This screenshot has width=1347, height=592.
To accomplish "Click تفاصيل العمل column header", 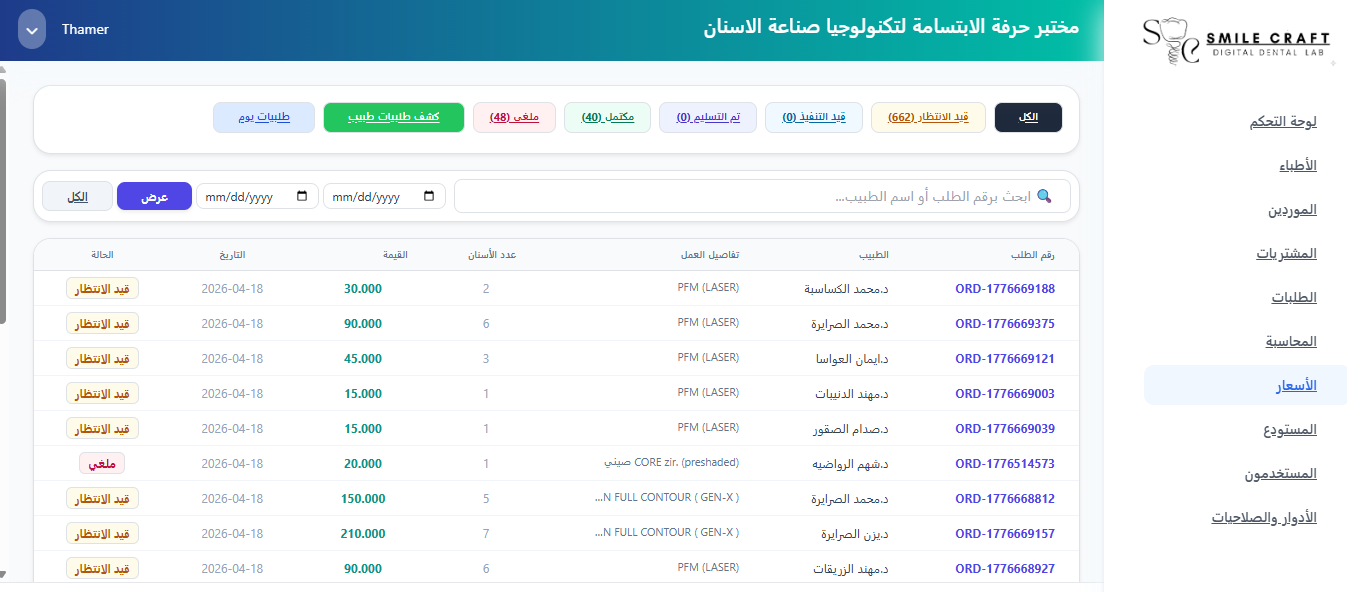I will (x=709, y=255).
